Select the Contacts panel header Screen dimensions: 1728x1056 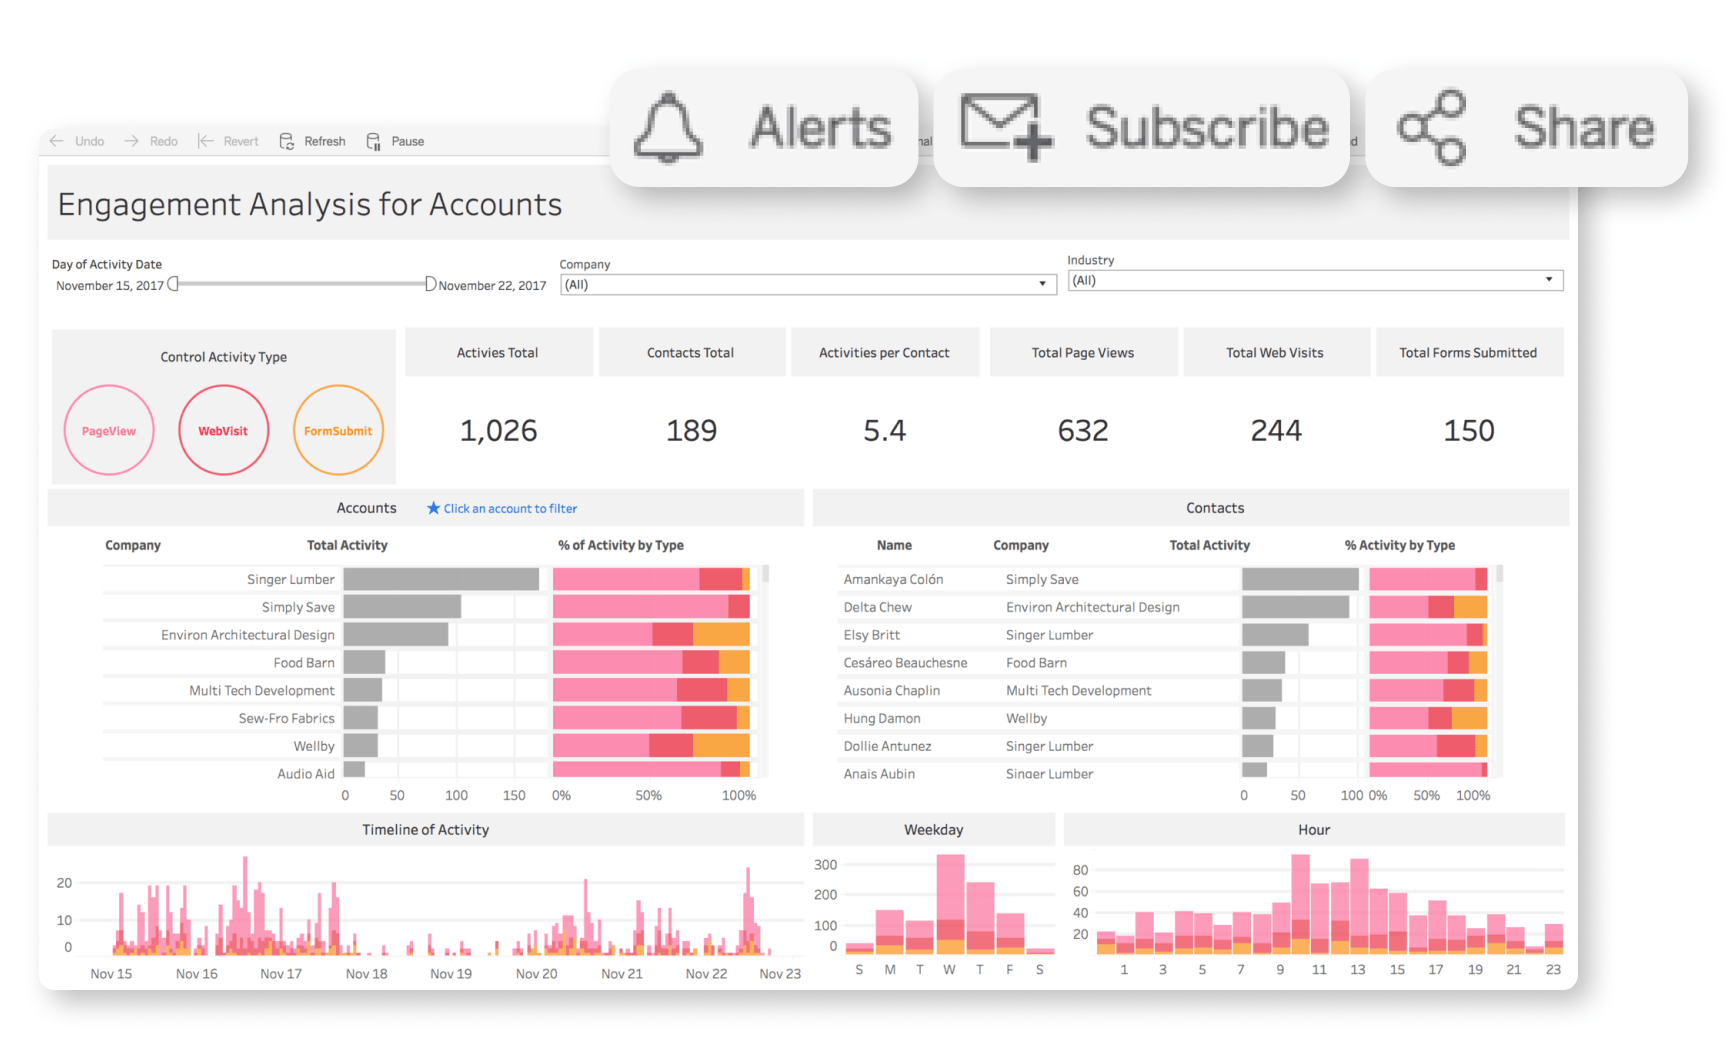1214,507
